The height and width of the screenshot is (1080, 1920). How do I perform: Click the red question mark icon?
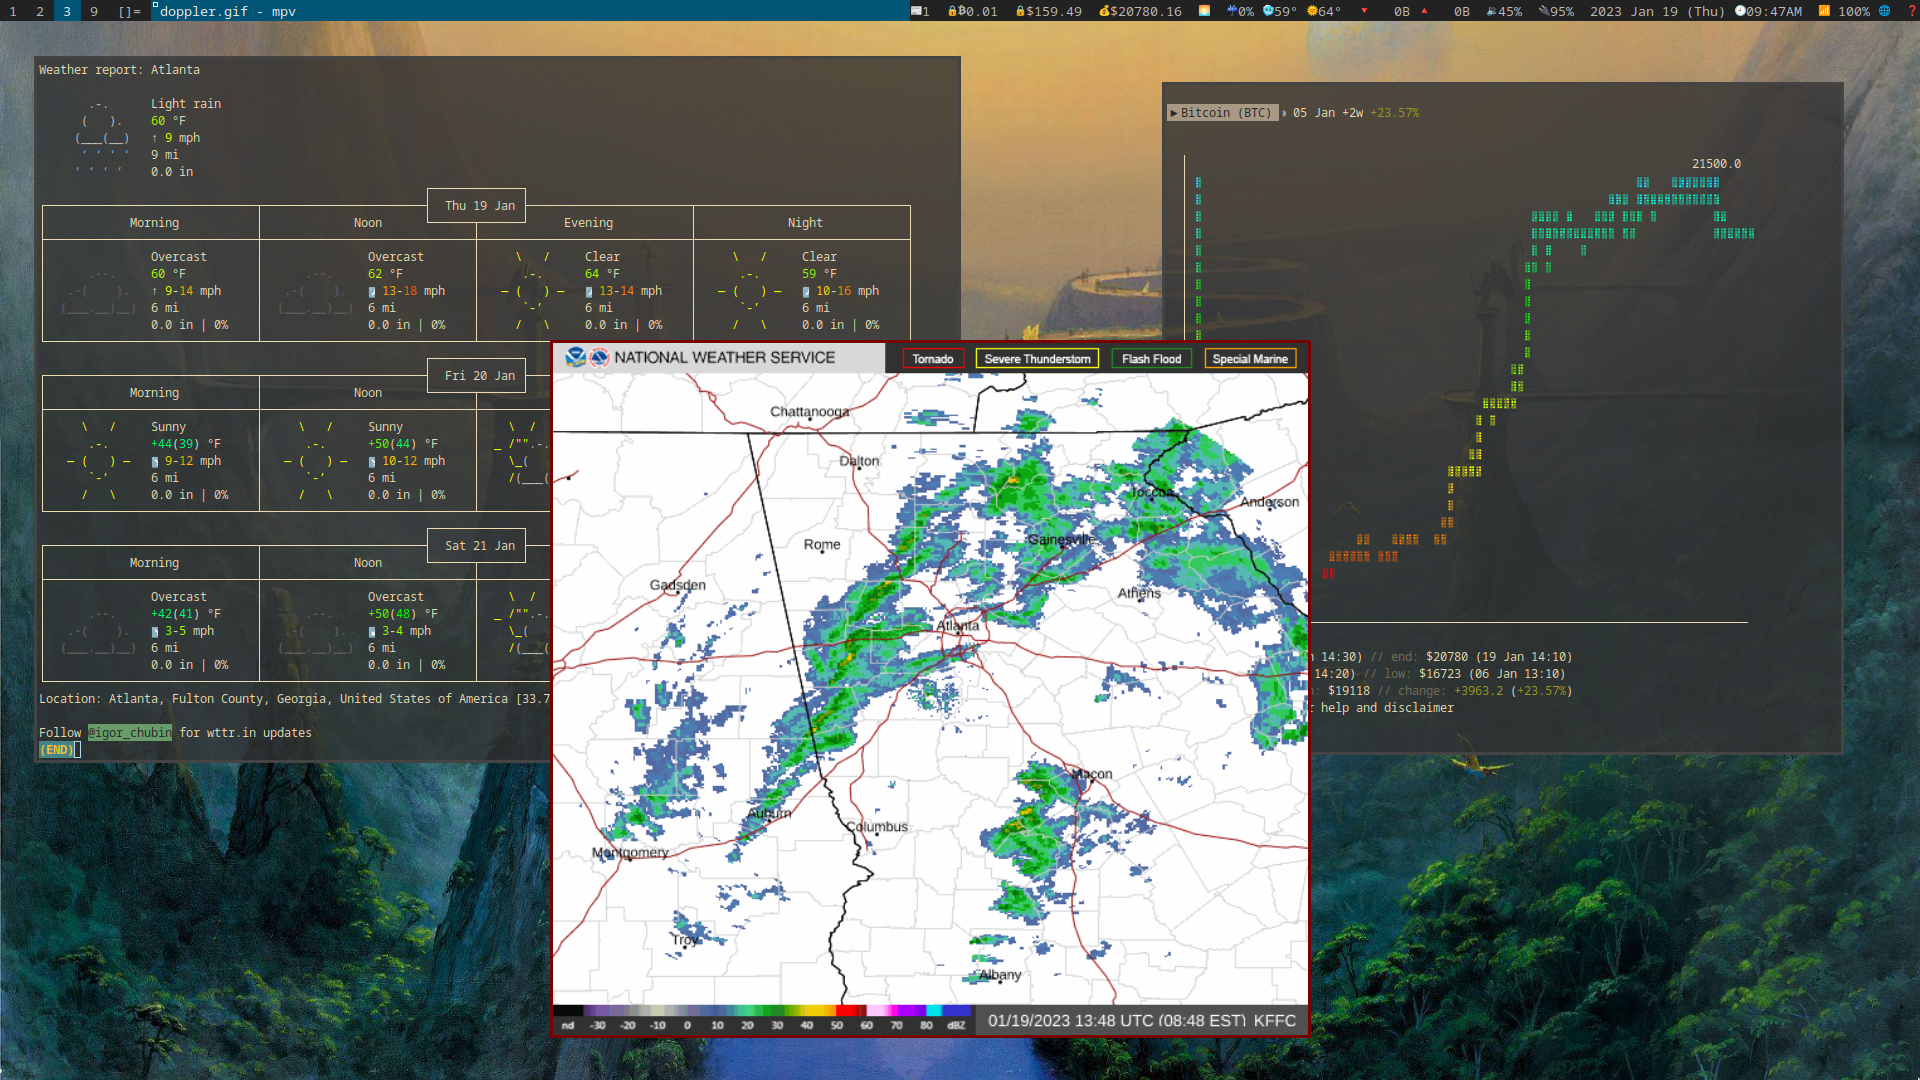1912,11
